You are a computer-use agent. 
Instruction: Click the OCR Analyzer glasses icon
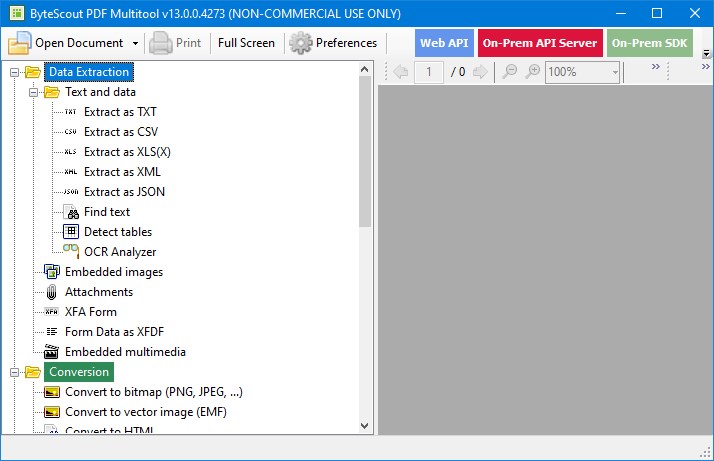71,251
